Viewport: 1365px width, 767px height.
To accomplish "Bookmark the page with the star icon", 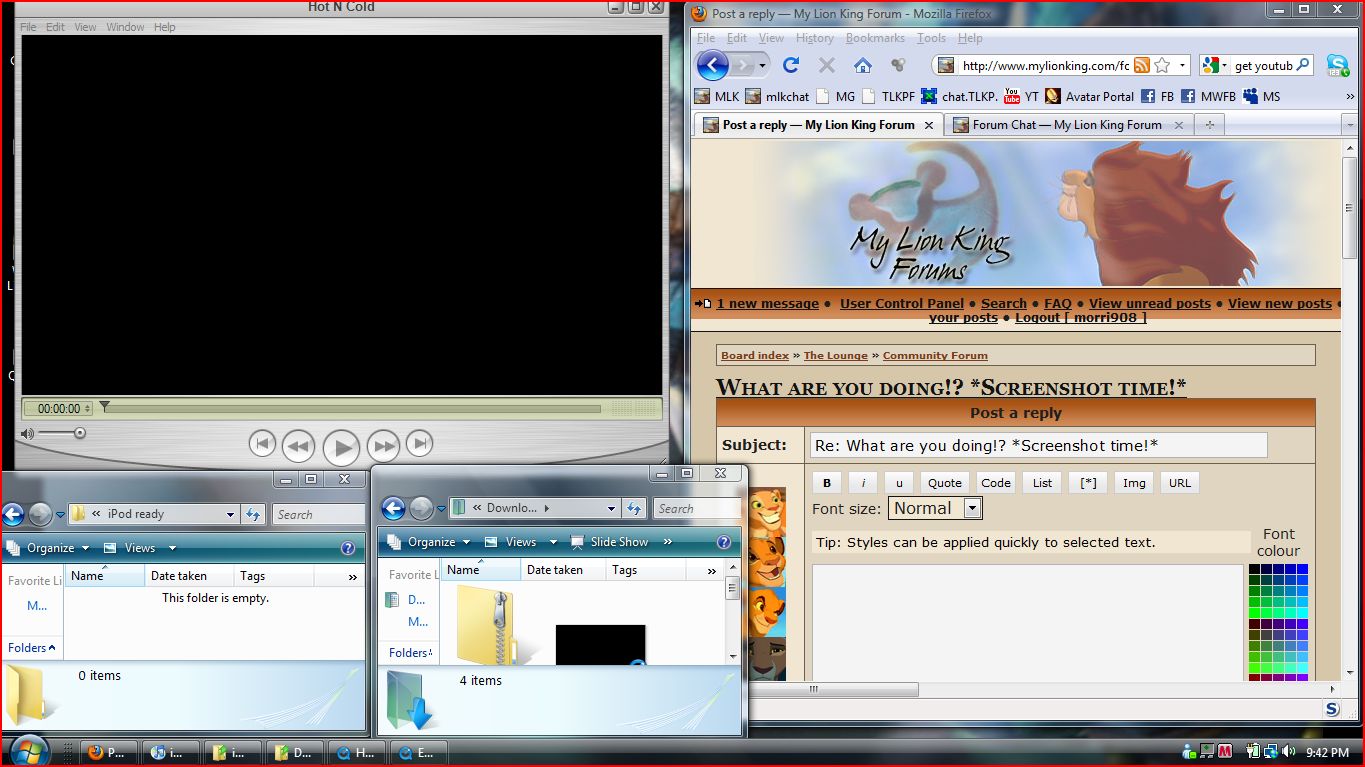I will click(x=1162, y=66).
